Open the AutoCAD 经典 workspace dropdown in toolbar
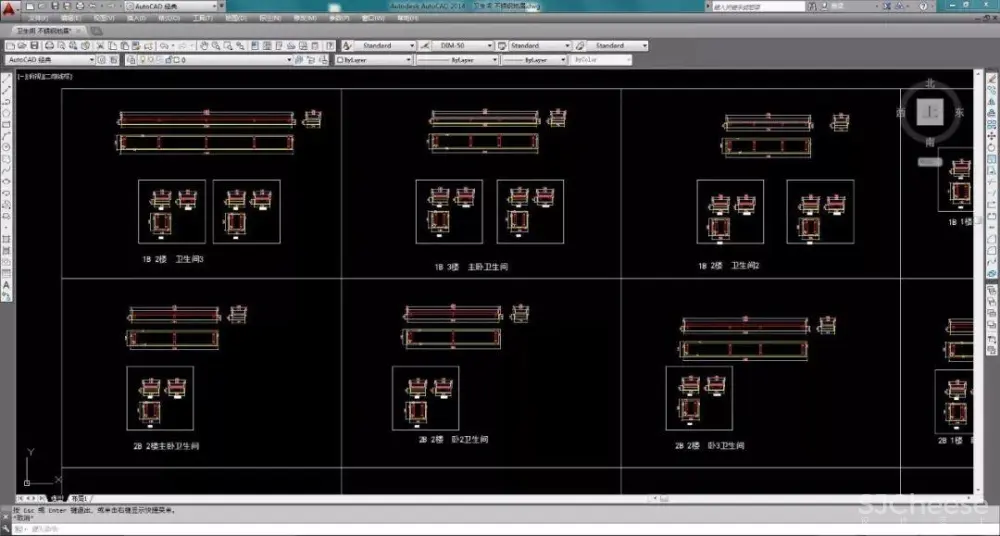Screen dimensions: 1000x536 point(91,59)
